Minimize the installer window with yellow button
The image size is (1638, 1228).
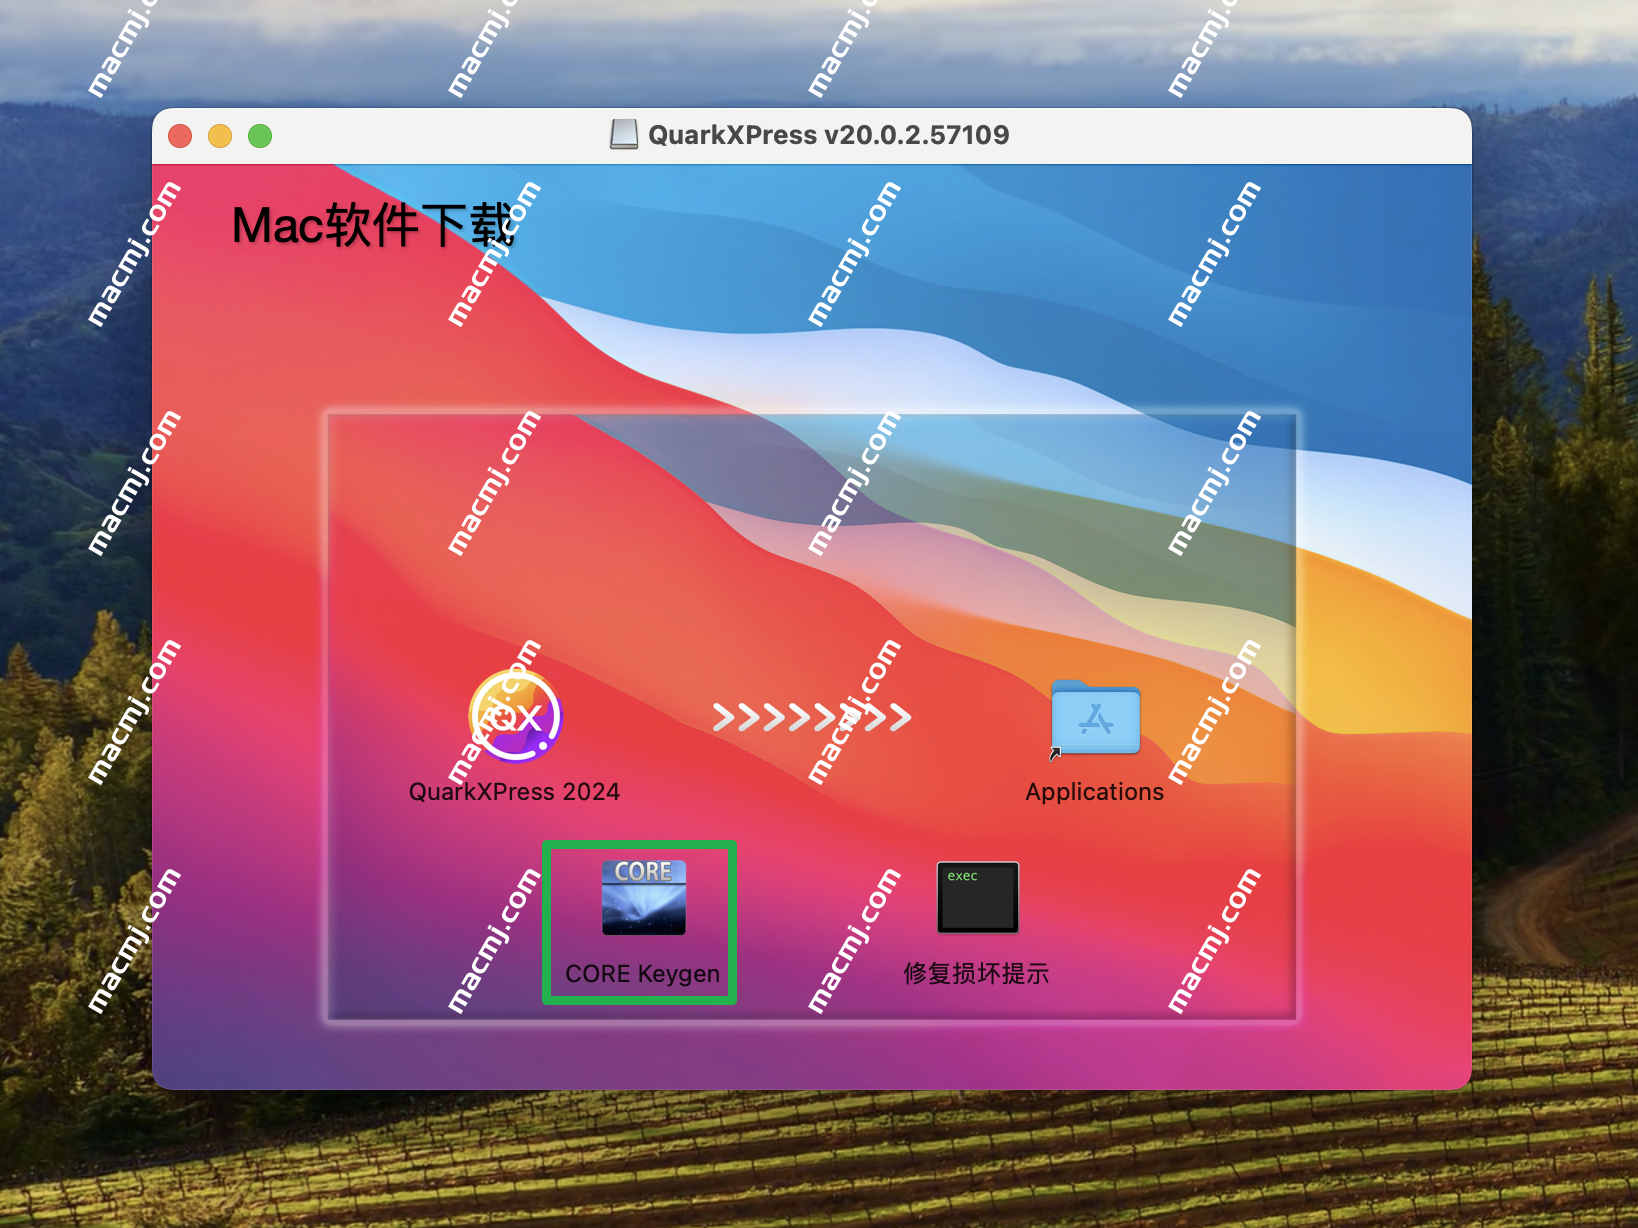[220, 136]
